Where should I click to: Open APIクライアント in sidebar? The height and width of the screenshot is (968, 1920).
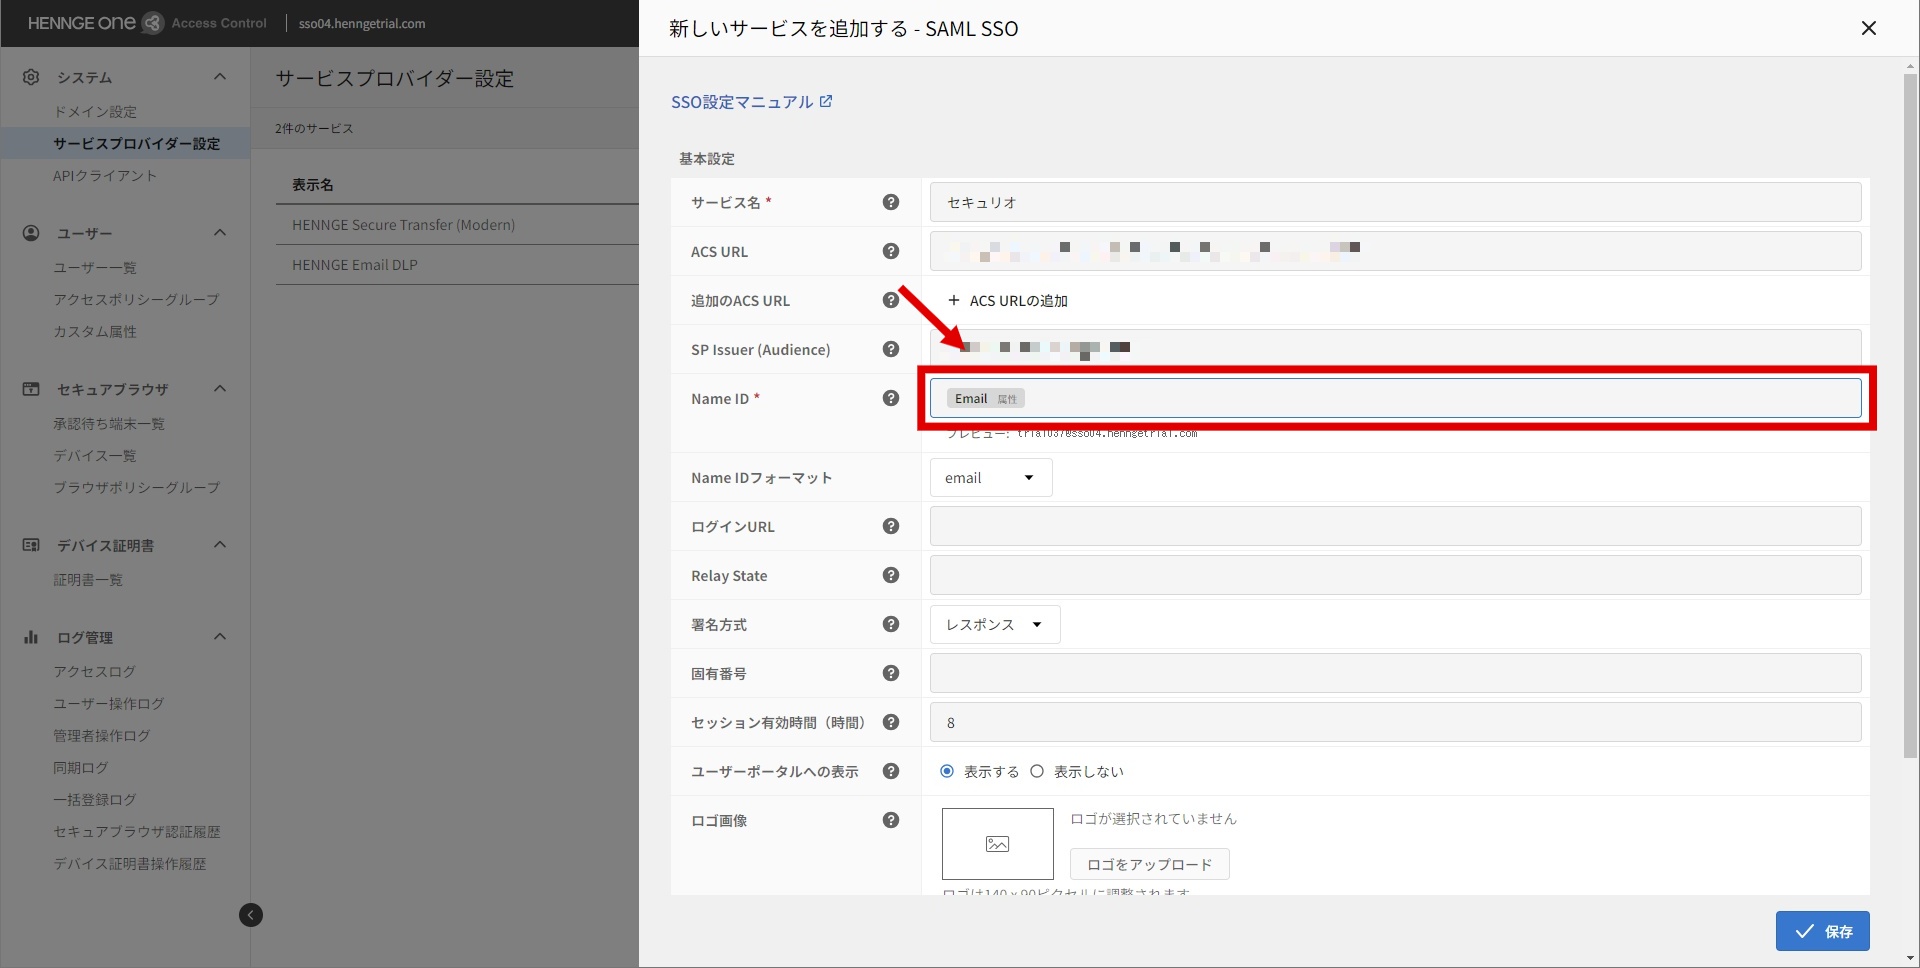click(x=105, y=176)
